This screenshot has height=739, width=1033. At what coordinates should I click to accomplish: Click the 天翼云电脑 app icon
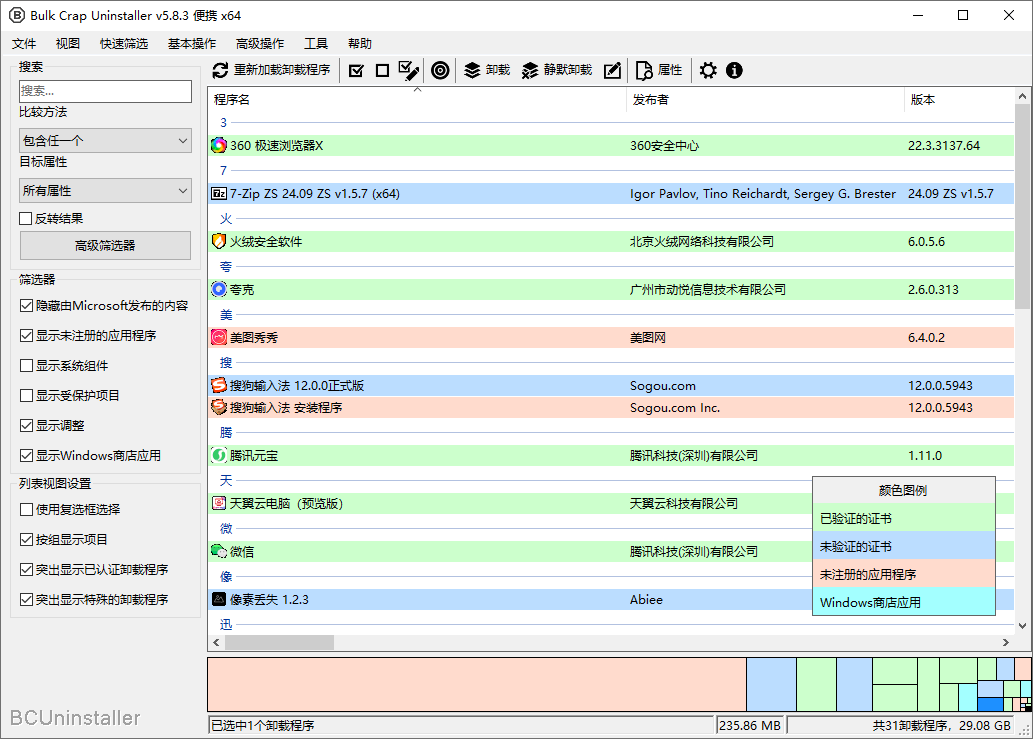pos(219,503)
